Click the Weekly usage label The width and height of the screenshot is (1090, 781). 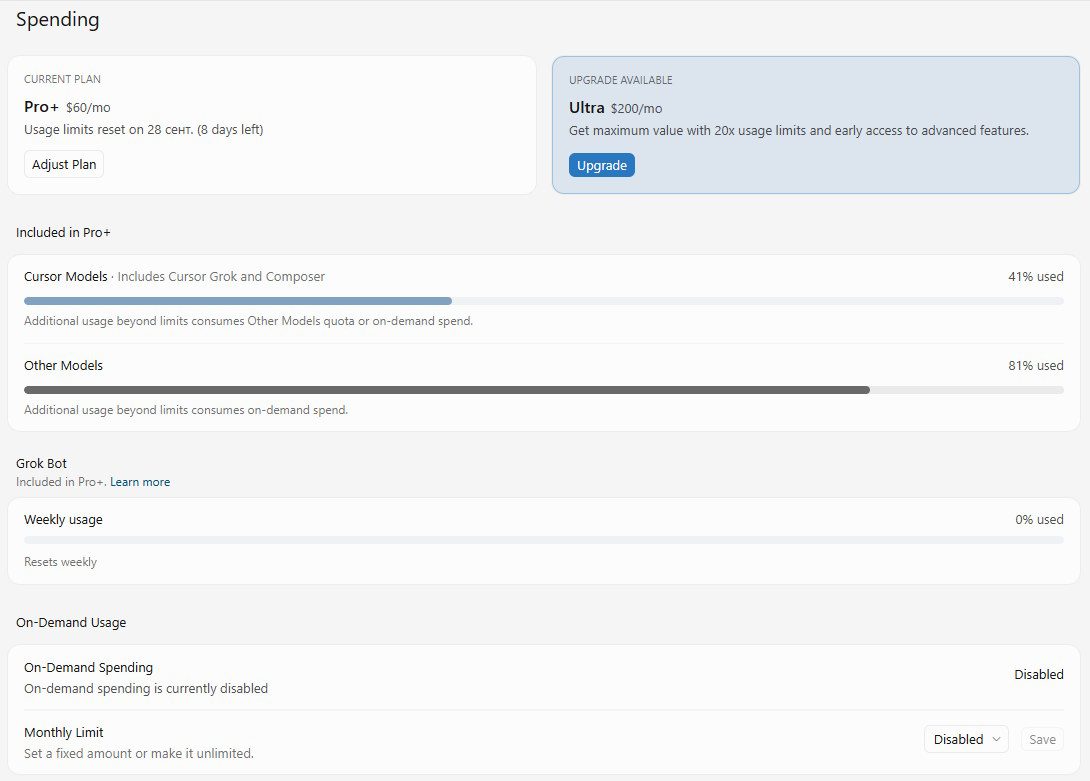(x=63, y=520)
